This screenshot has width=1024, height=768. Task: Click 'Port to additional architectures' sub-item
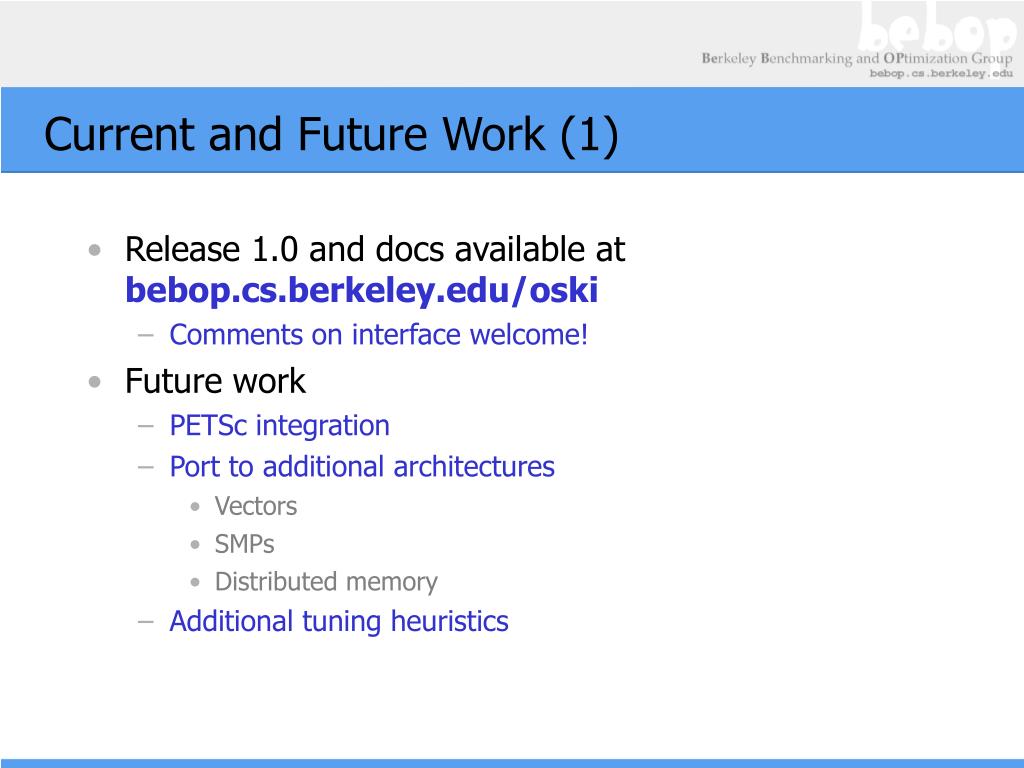[362, 466]
